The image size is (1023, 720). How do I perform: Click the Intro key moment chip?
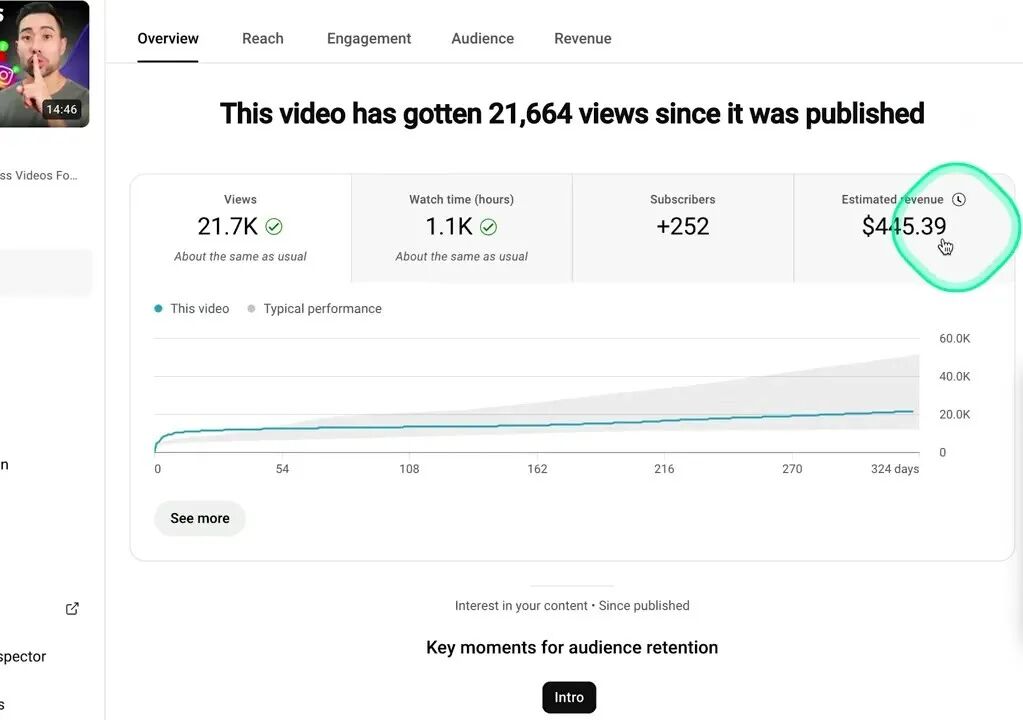click(569, 697)
